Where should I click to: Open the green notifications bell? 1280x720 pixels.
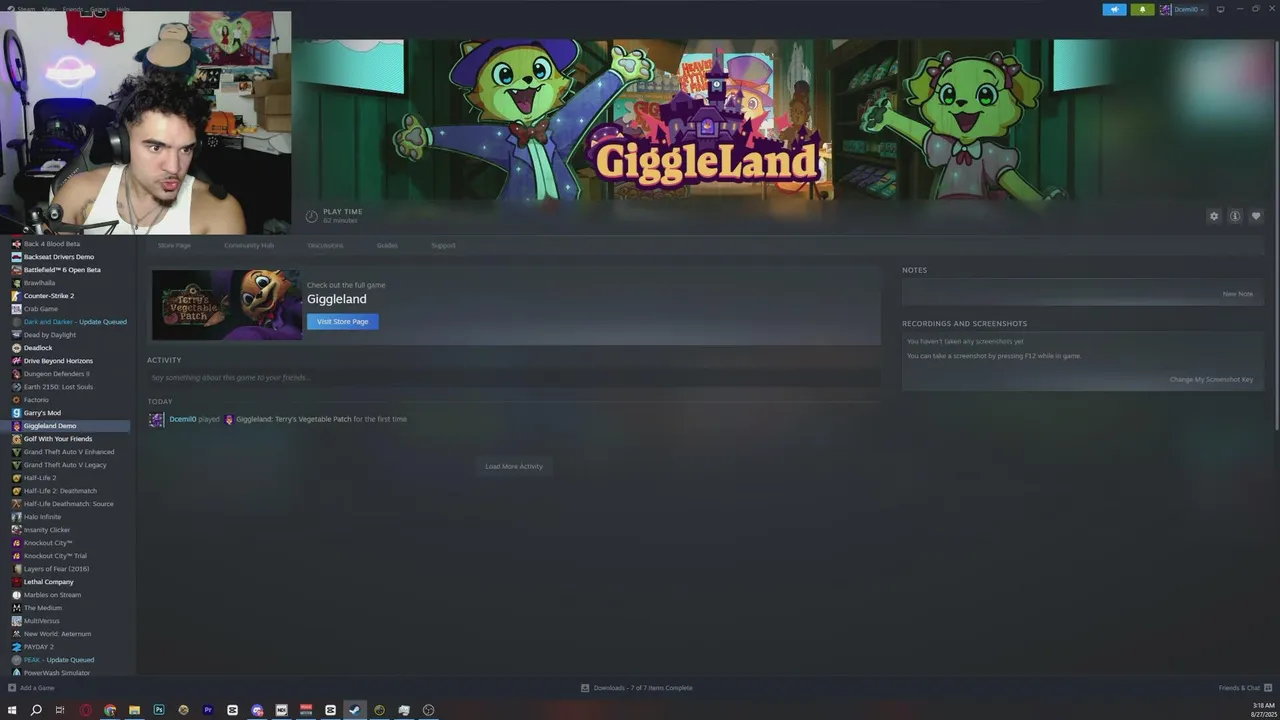[1142, 9]
